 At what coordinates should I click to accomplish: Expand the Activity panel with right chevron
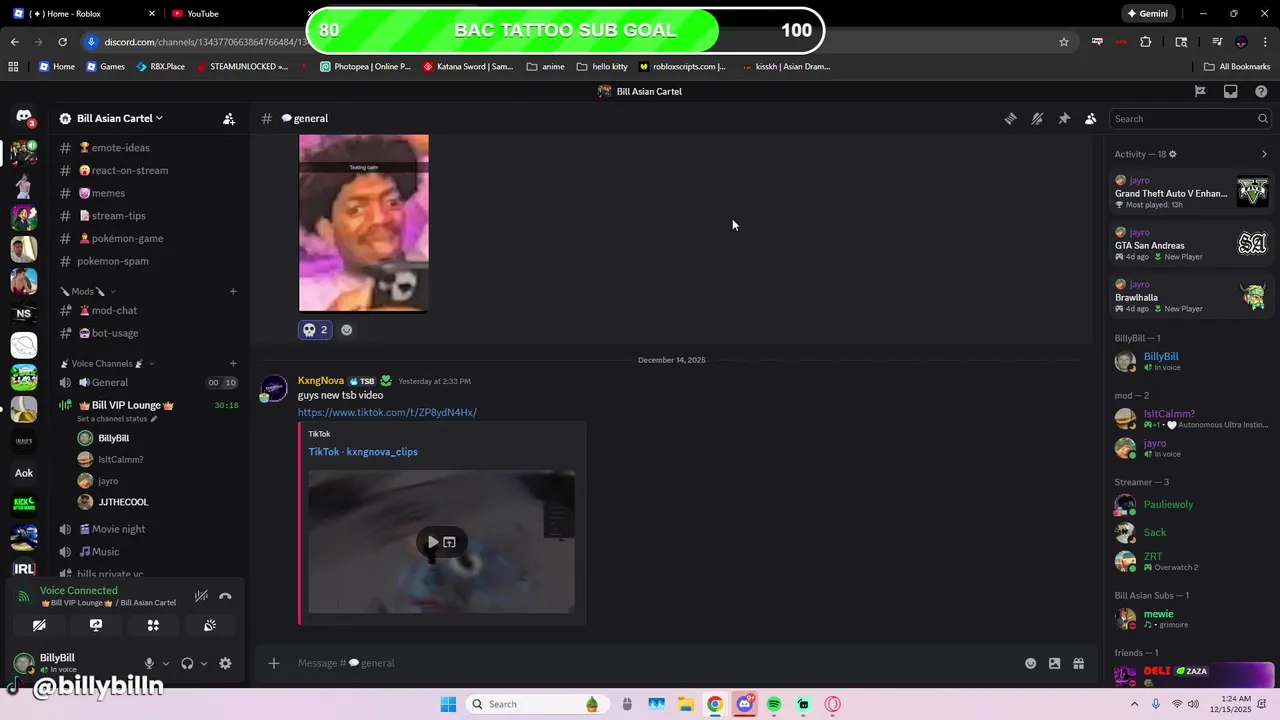pyautogui.click(x=1264, y=154)
